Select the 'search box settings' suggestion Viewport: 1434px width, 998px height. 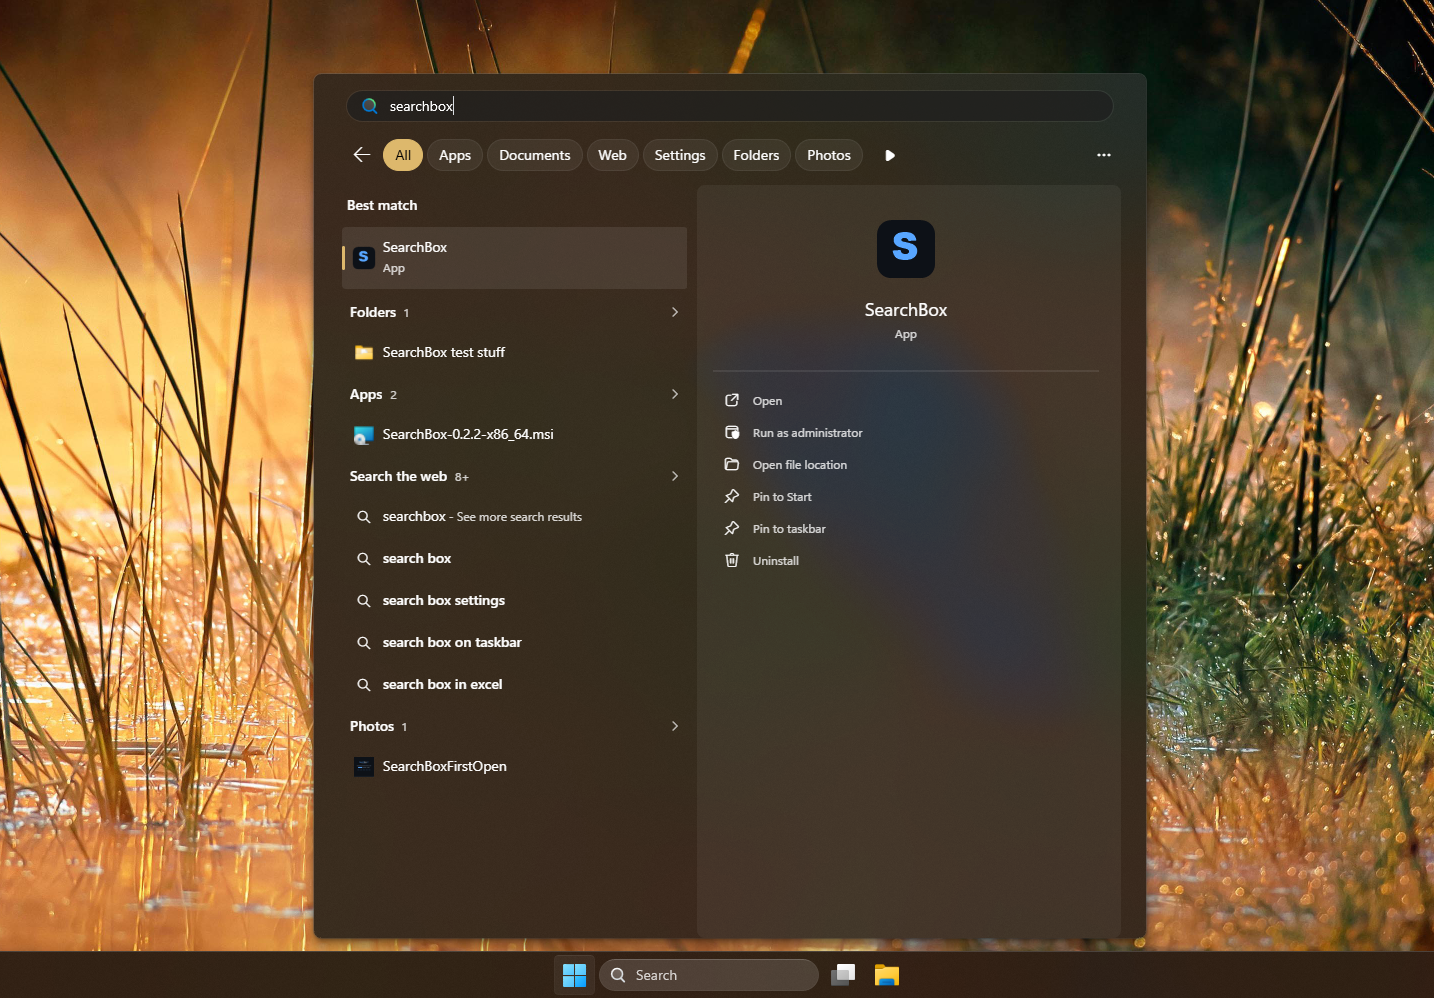tap(515, 601)
